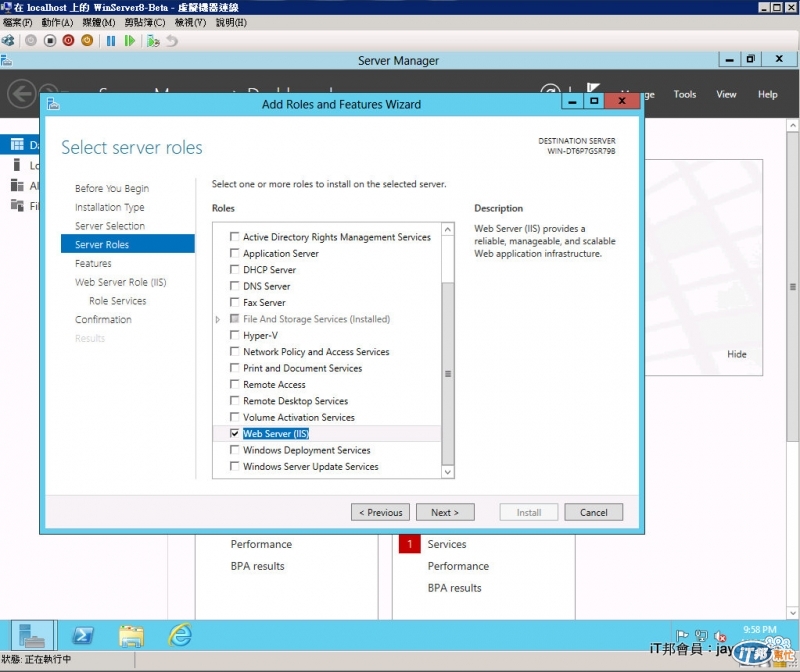Open the 剪貼簿(C) menu
800x672 pixels.
(x=145, y=22)
